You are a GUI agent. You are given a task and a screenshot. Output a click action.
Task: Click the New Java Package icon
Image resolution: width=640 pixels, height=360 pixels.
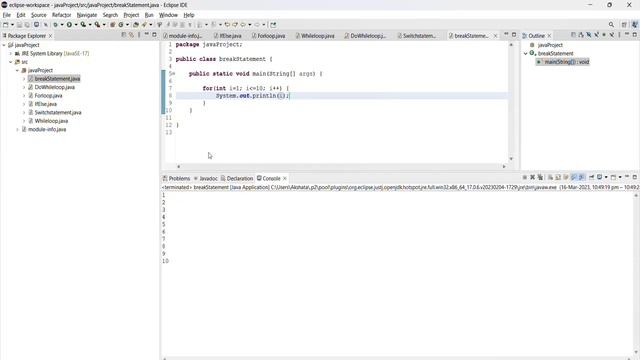point(113,24)
